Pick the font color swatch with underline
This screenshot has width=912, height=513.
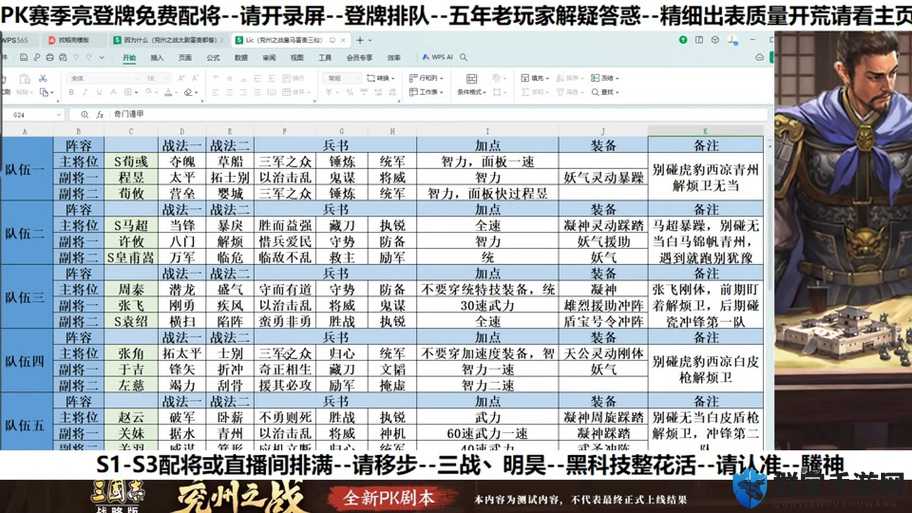point(168,92)
